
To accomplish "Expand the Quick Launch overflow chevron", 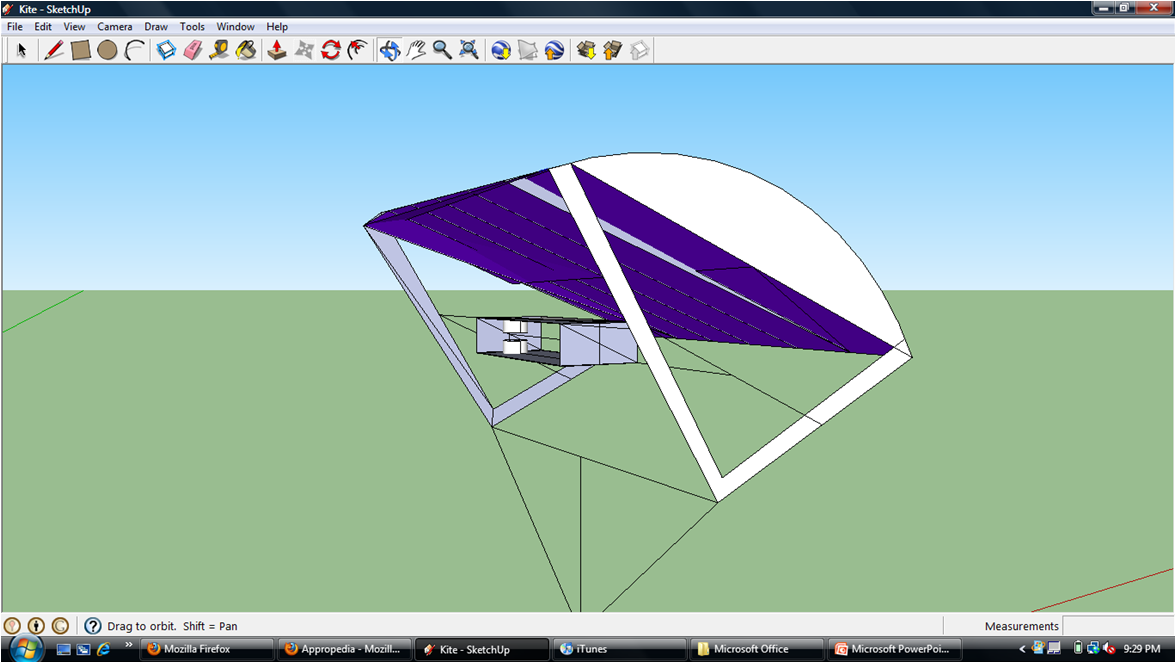I will point(128,646).
